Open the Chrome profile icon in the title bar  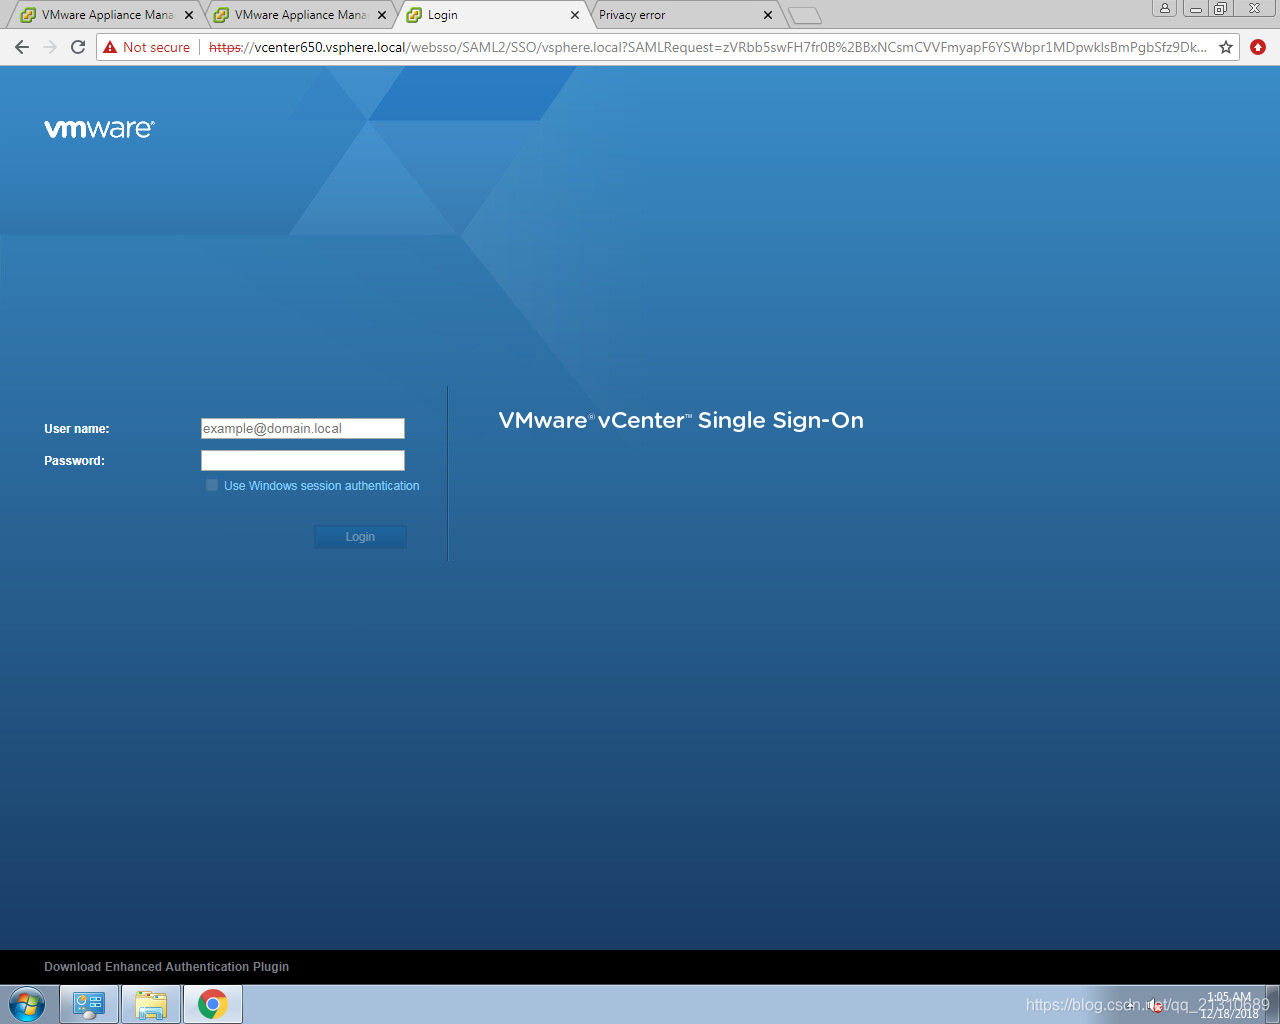[1165, 8]
